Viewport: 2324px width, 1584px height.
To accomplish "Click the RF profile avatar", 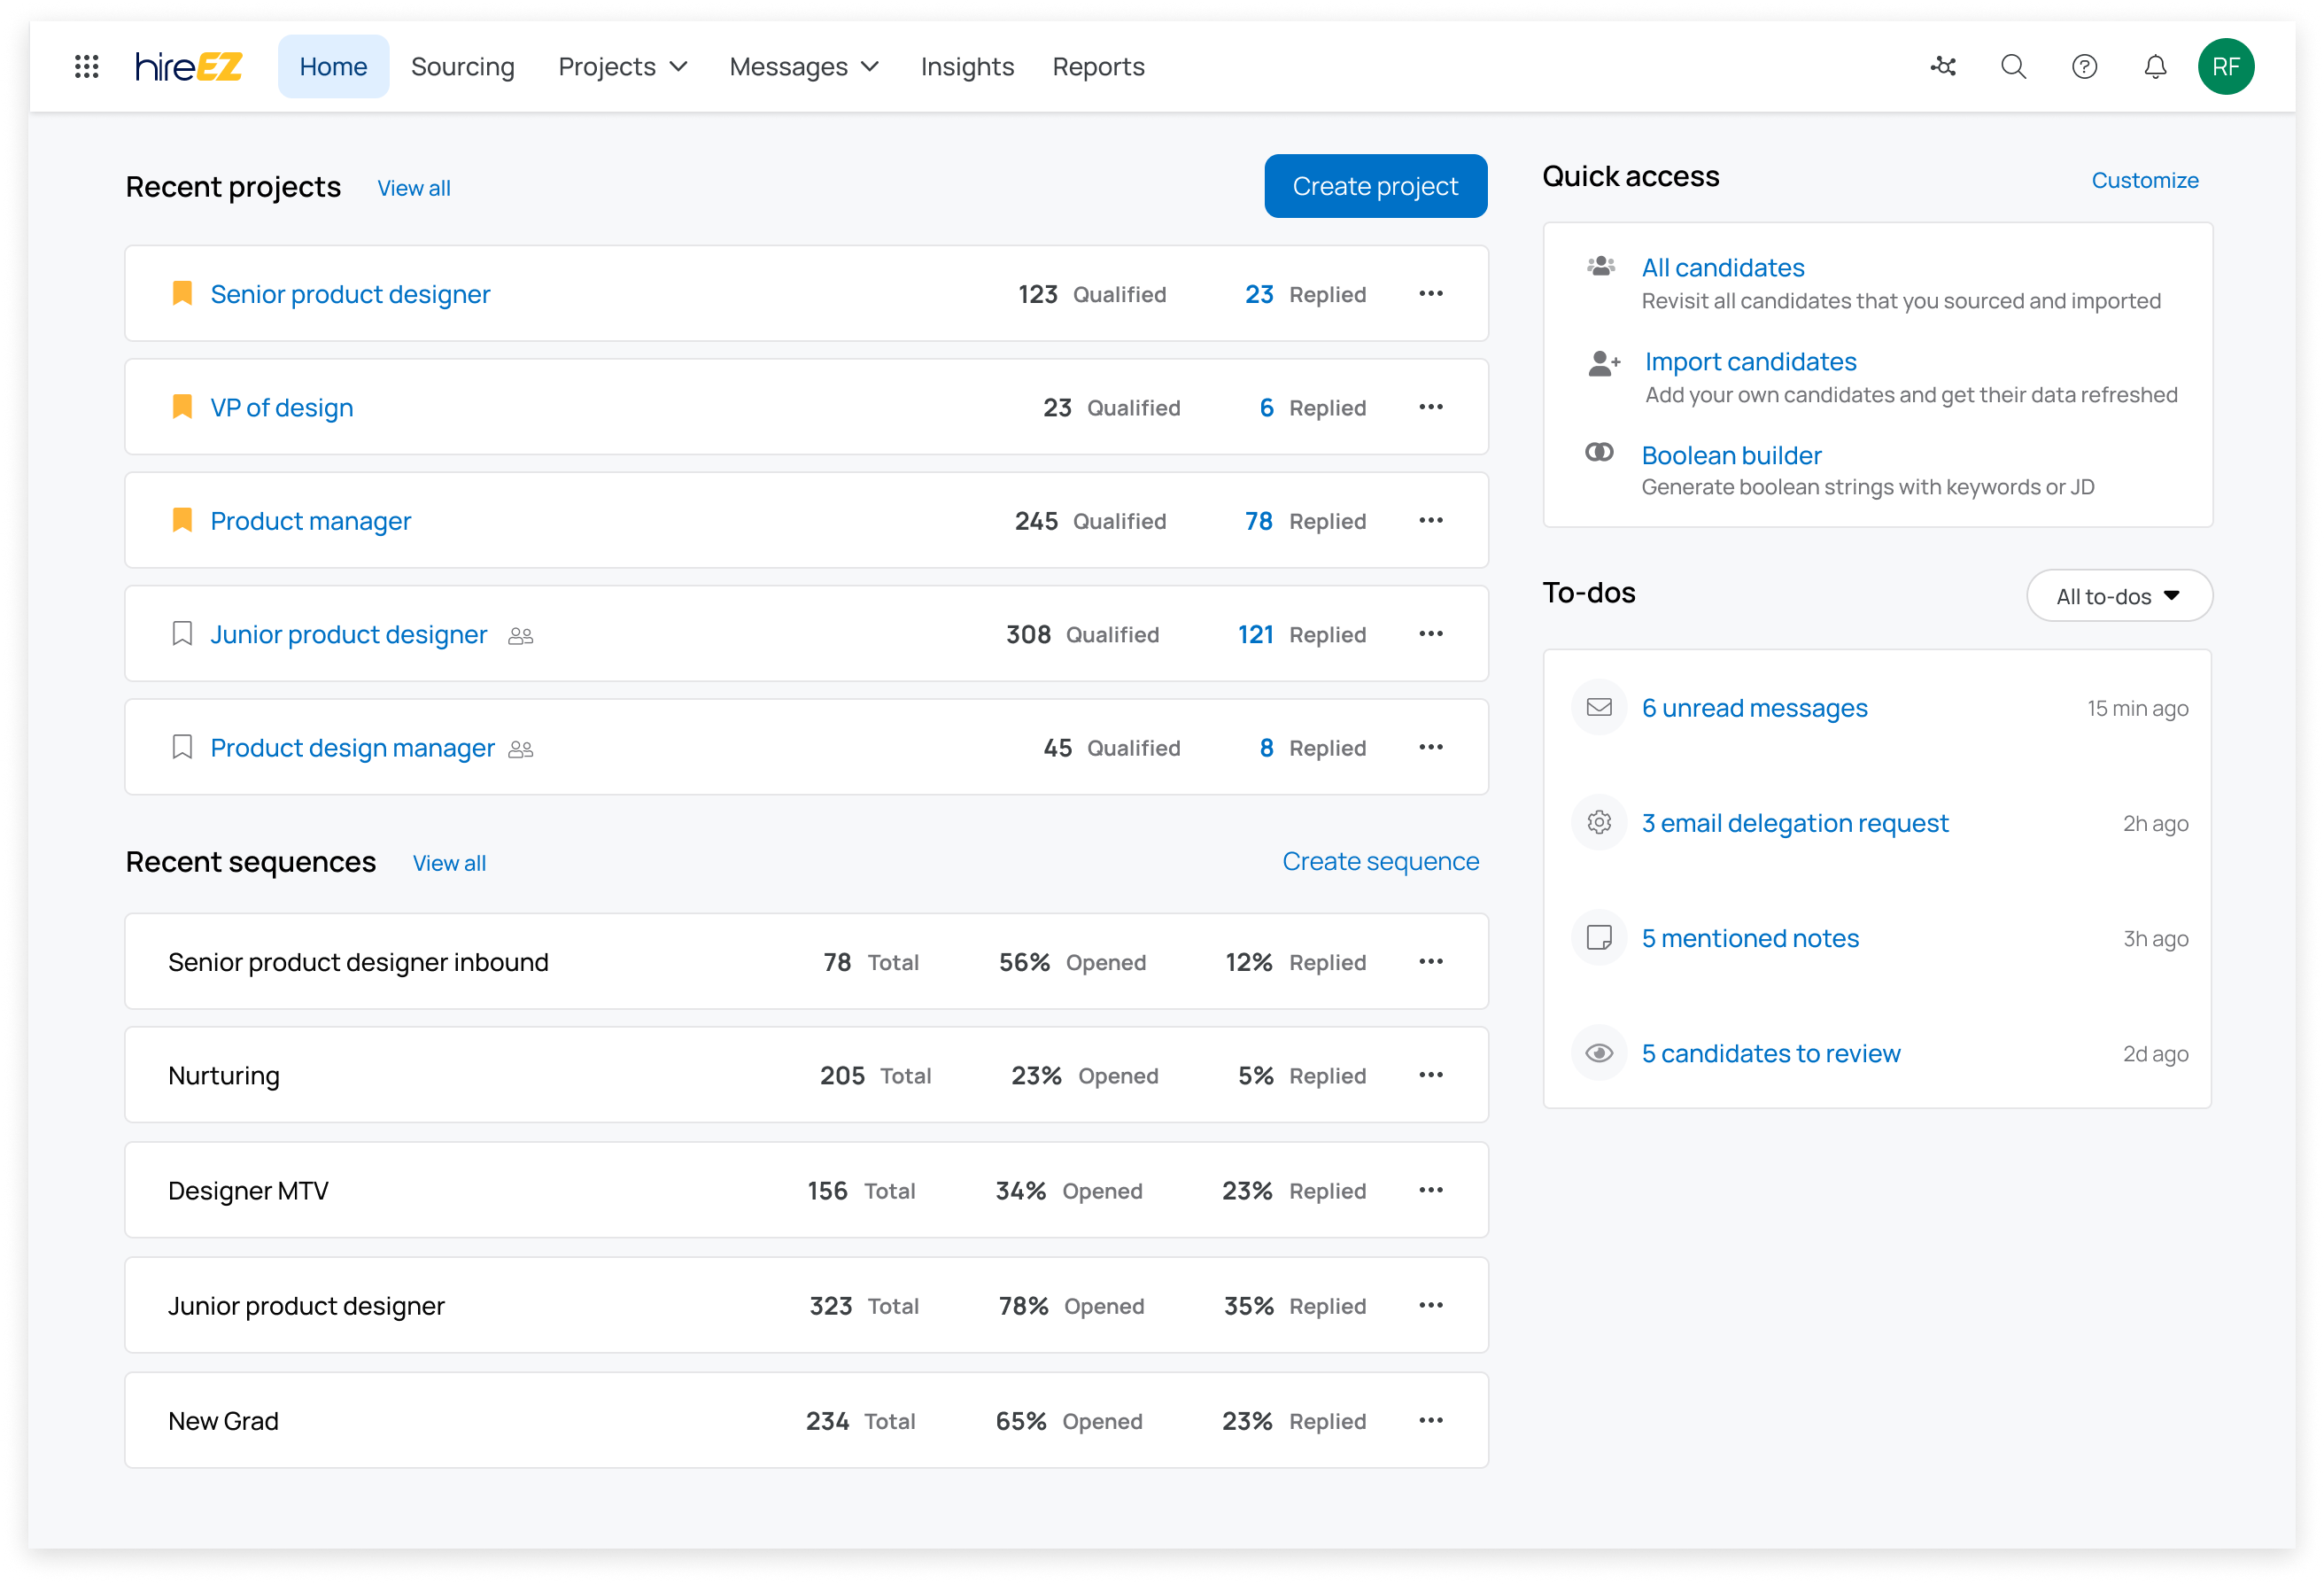I will coord(2225,67).
